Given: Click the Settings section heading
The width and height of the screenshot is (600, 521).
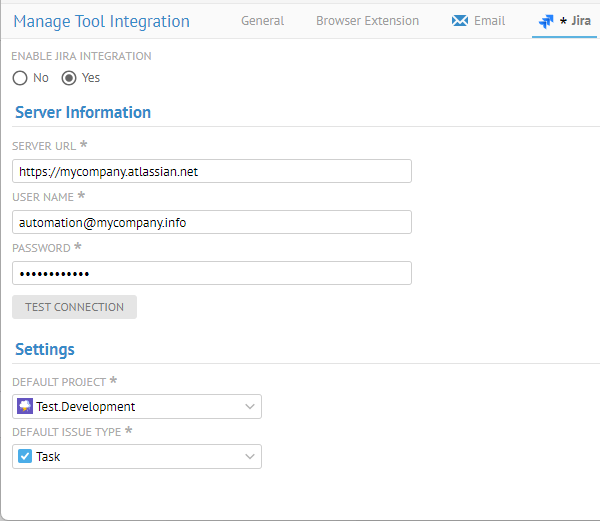Looking at the screenshot, I should pyautogui.click(x=45, y=349).
